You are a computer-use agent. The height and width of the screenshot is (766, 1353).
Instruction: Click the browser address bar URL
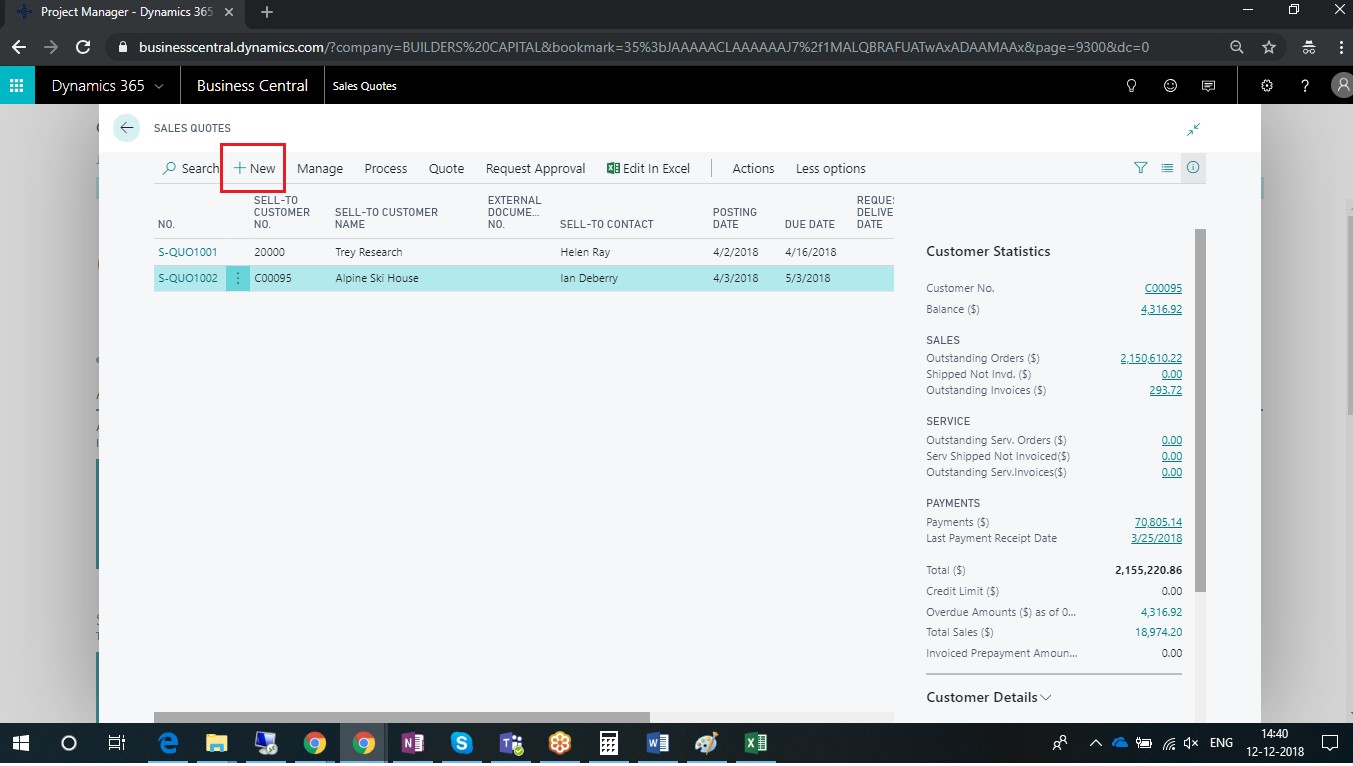click(643, 47)
